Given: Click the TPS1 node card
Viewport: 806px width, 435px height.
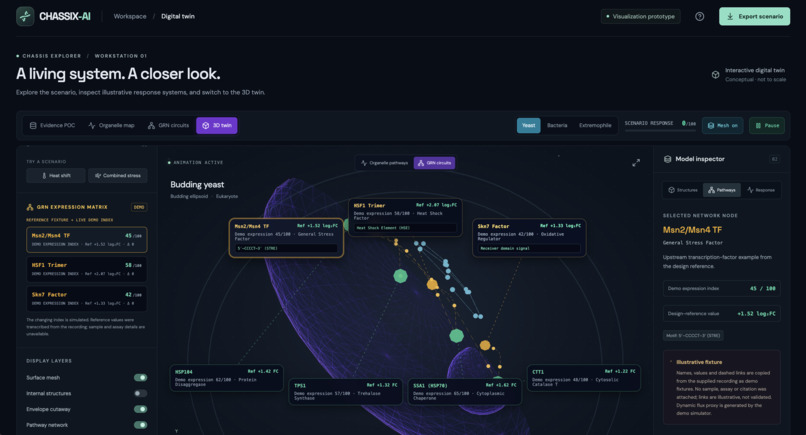Looking at the screenshot, I should (x=345, y=391).
